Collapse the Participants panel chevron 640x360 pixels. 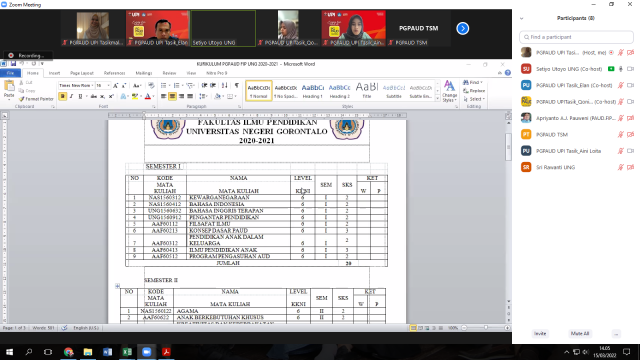(x=522, y=18)
